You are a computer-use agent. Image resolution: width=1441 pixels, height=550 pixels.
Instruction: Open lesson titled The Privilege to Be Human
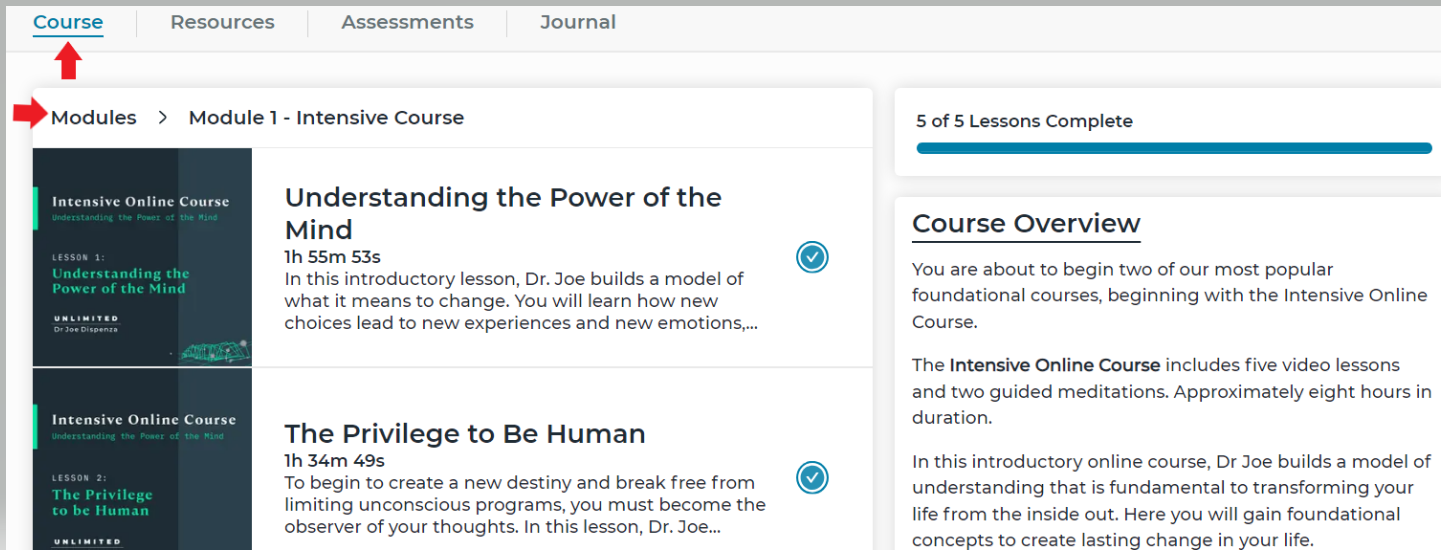click(465, 433)
